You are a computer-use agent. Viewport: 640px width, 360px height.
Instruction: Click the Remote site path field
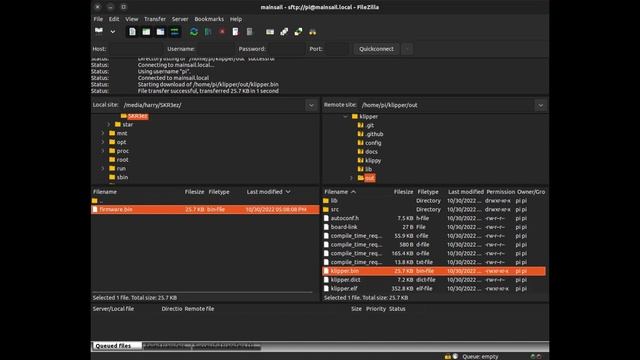pos(447,105)
